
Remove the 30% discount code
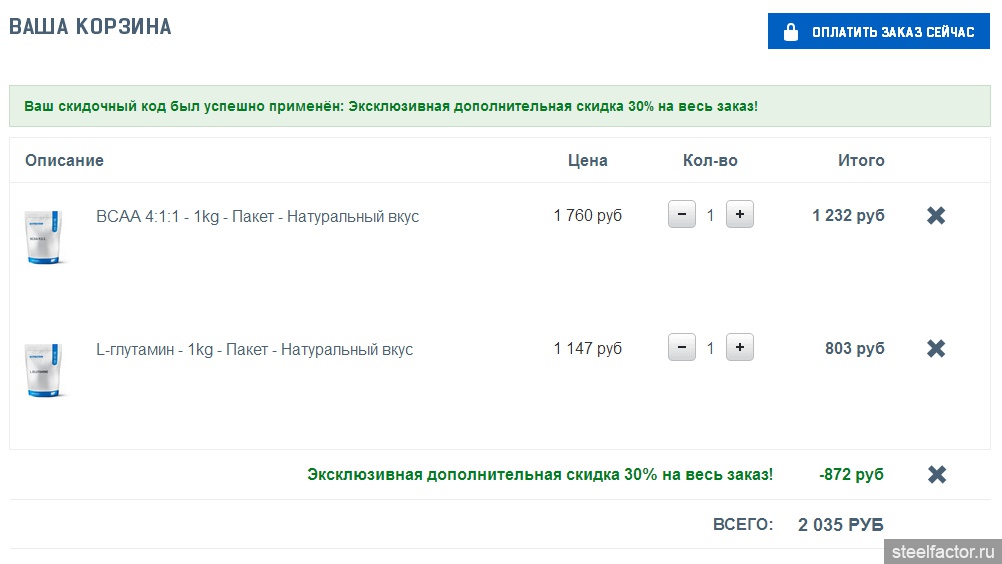tap(936, 475)
